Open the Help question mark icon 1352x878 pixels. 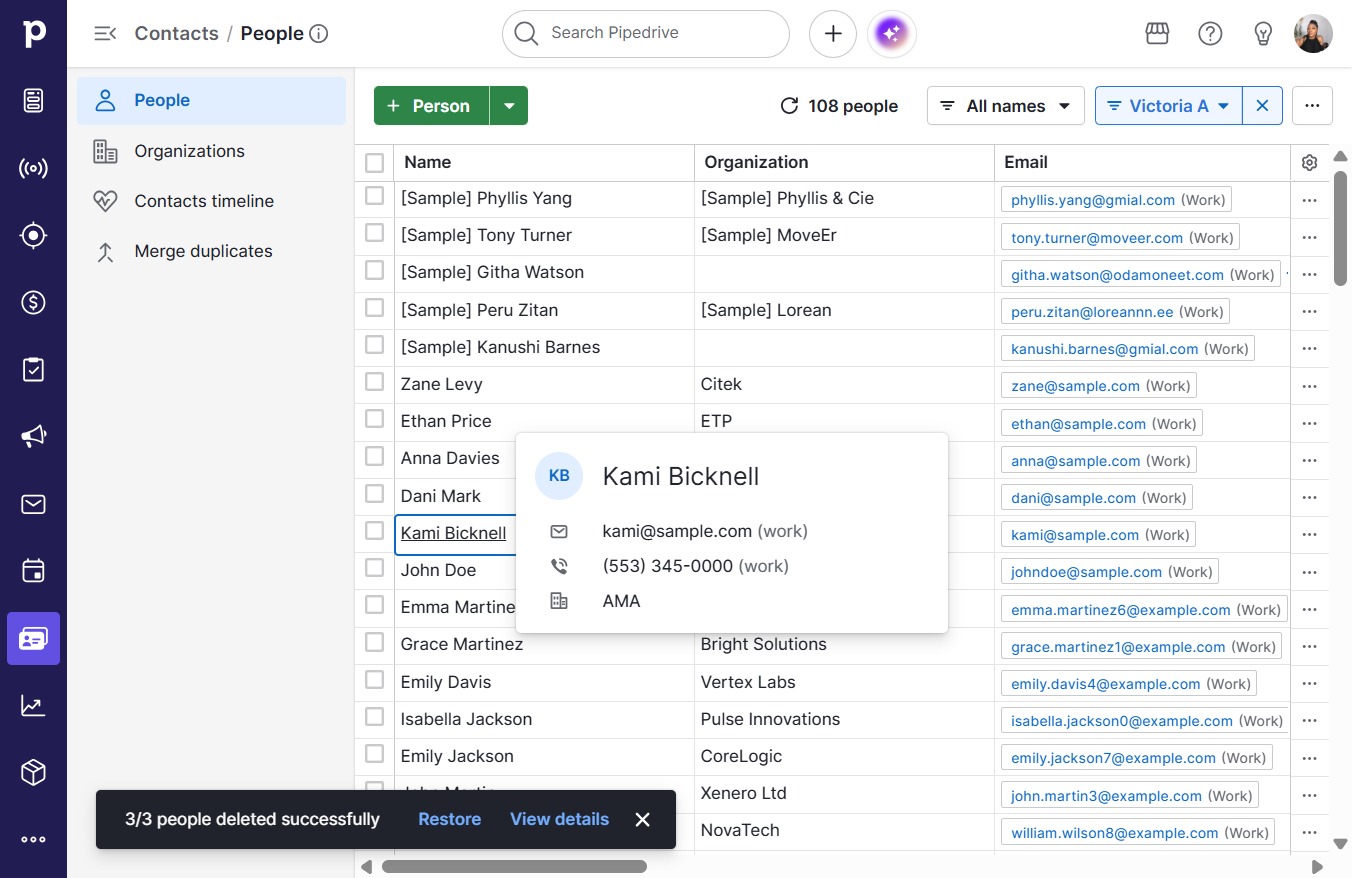(1210, 34)
